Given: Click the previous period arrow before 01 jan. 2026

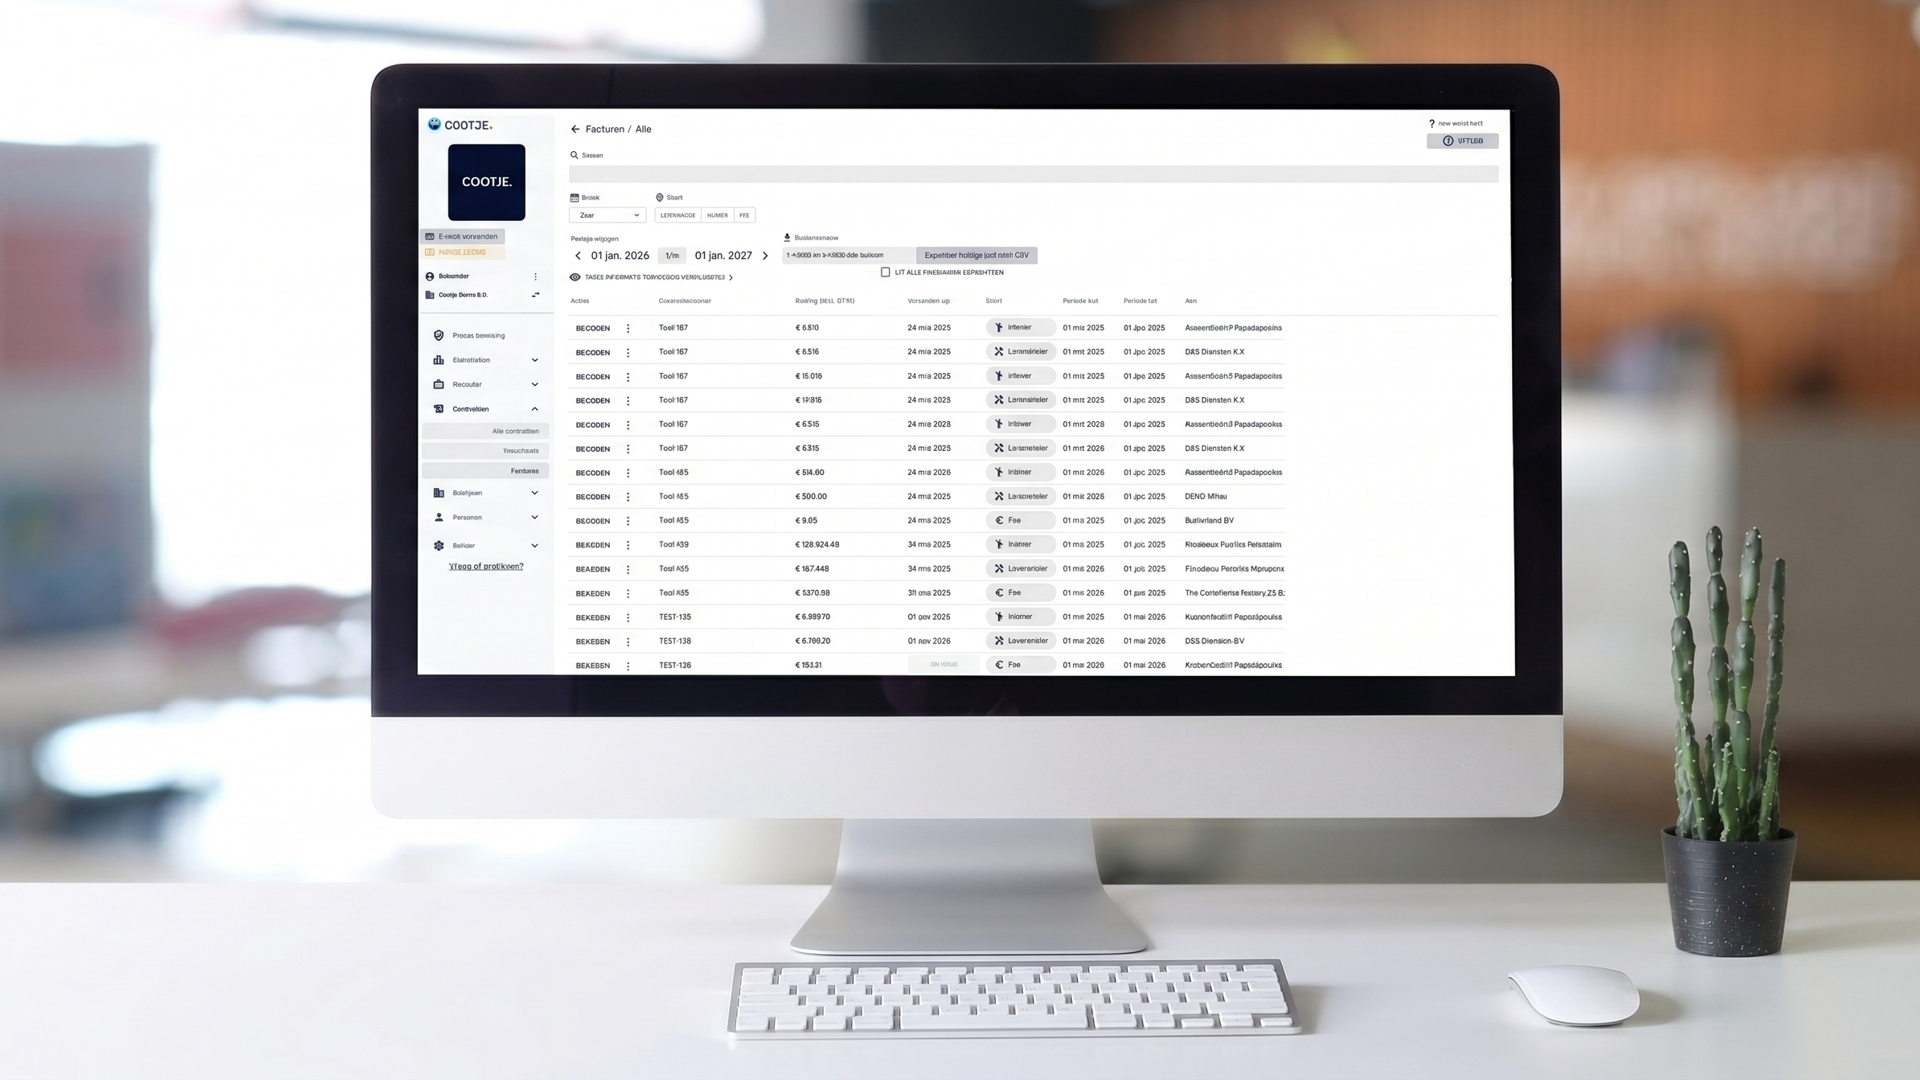Looking at the screenshot, I should [x=578, y=256].
